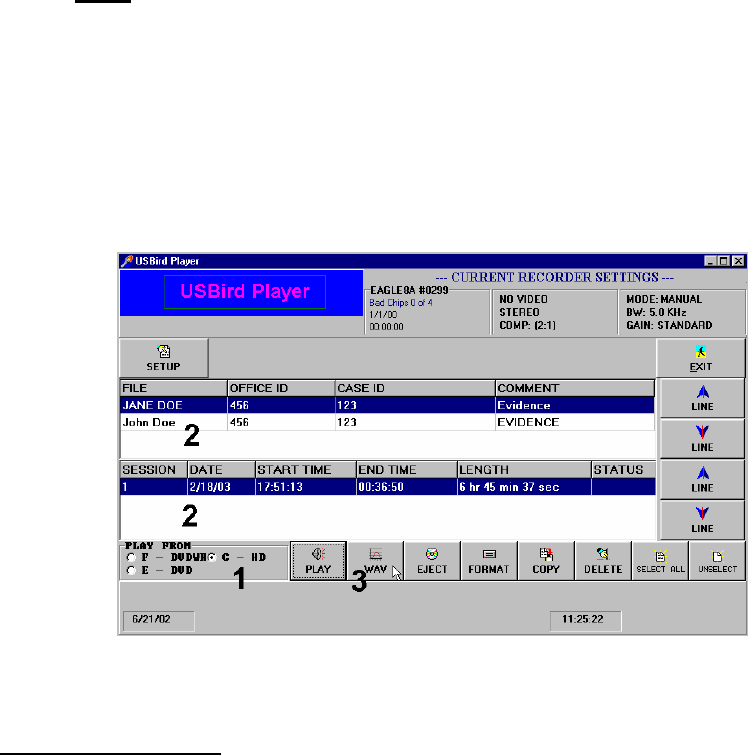Select the JANE DOE file row
Screen dimensions: 748x755
coord(387,405)
